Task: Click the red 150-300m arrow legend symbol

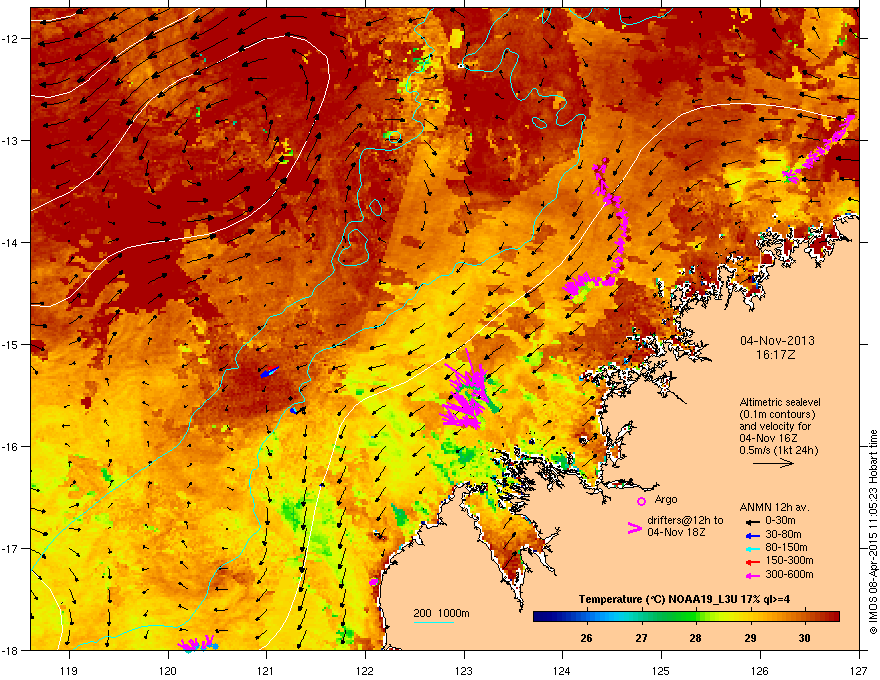Action: (x=752, y=562)
